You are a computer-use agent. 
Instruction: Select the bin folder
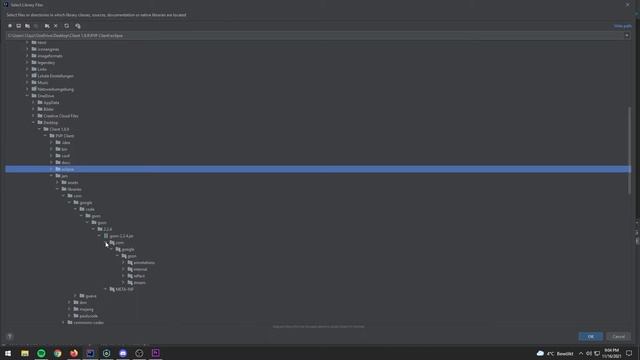(x=64, y=149)
